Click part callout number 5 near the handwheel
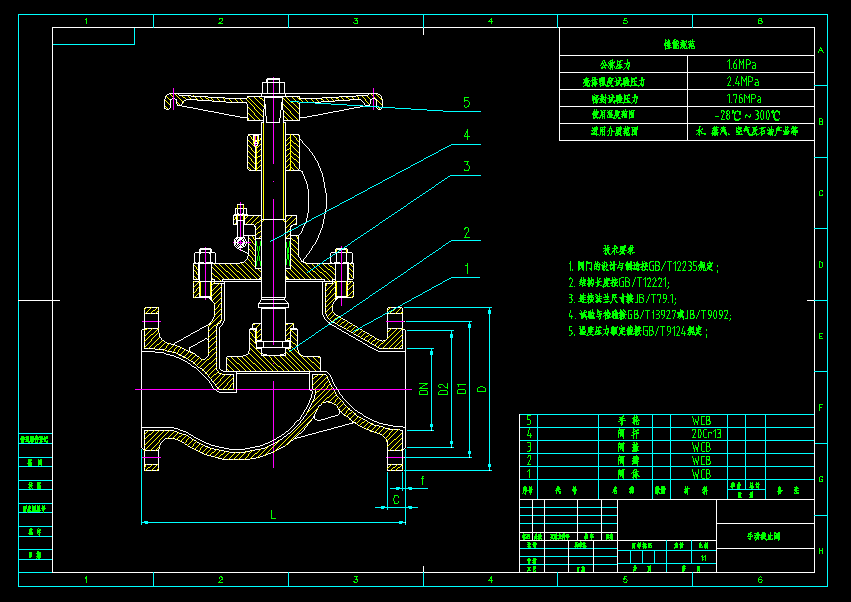 tap(466, 103)
